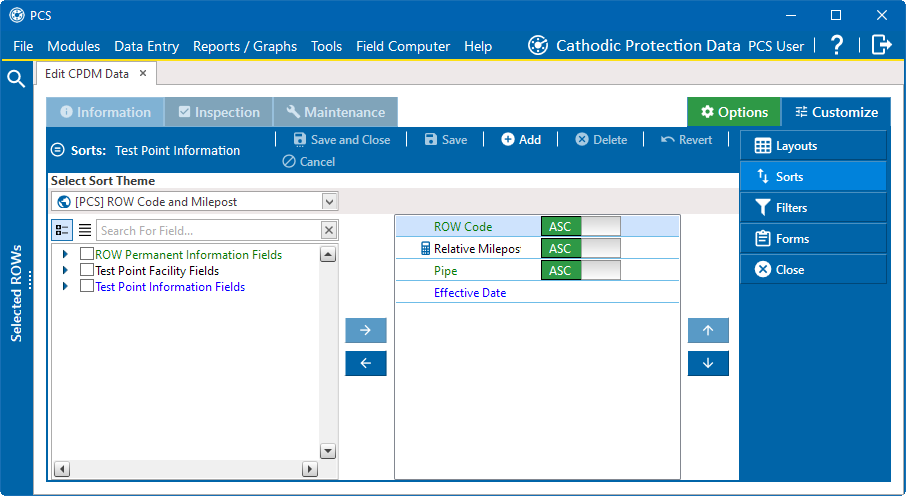Click the Add button
Screen dimensions: 906x496
[x=521, y=140]
